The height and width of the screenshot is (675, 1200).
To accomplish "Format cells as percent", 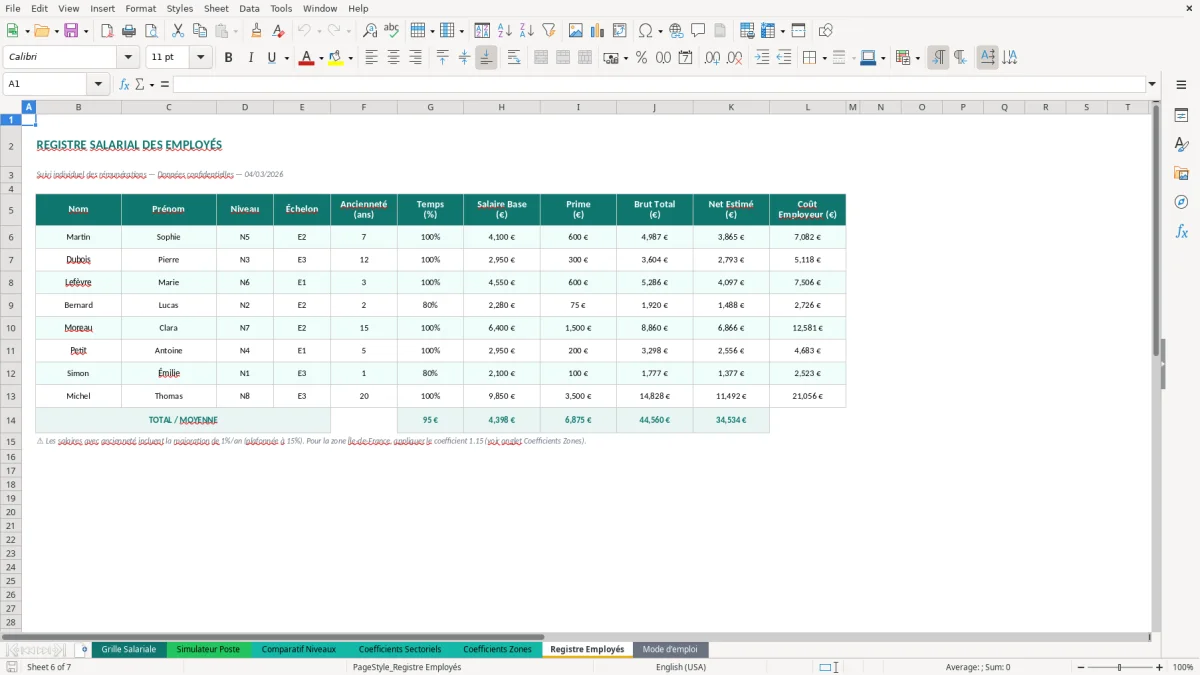I will [x=641, y=58].
